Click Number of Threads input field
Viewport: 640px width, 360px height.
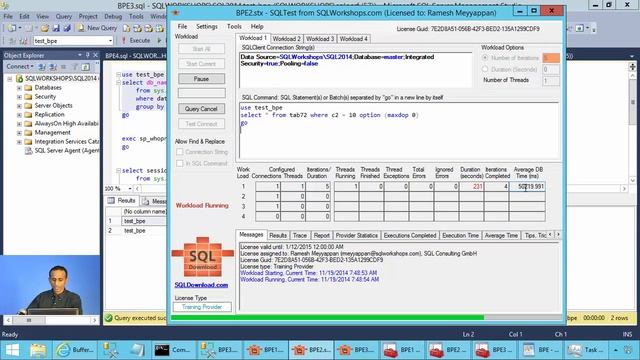coord(551,80)
